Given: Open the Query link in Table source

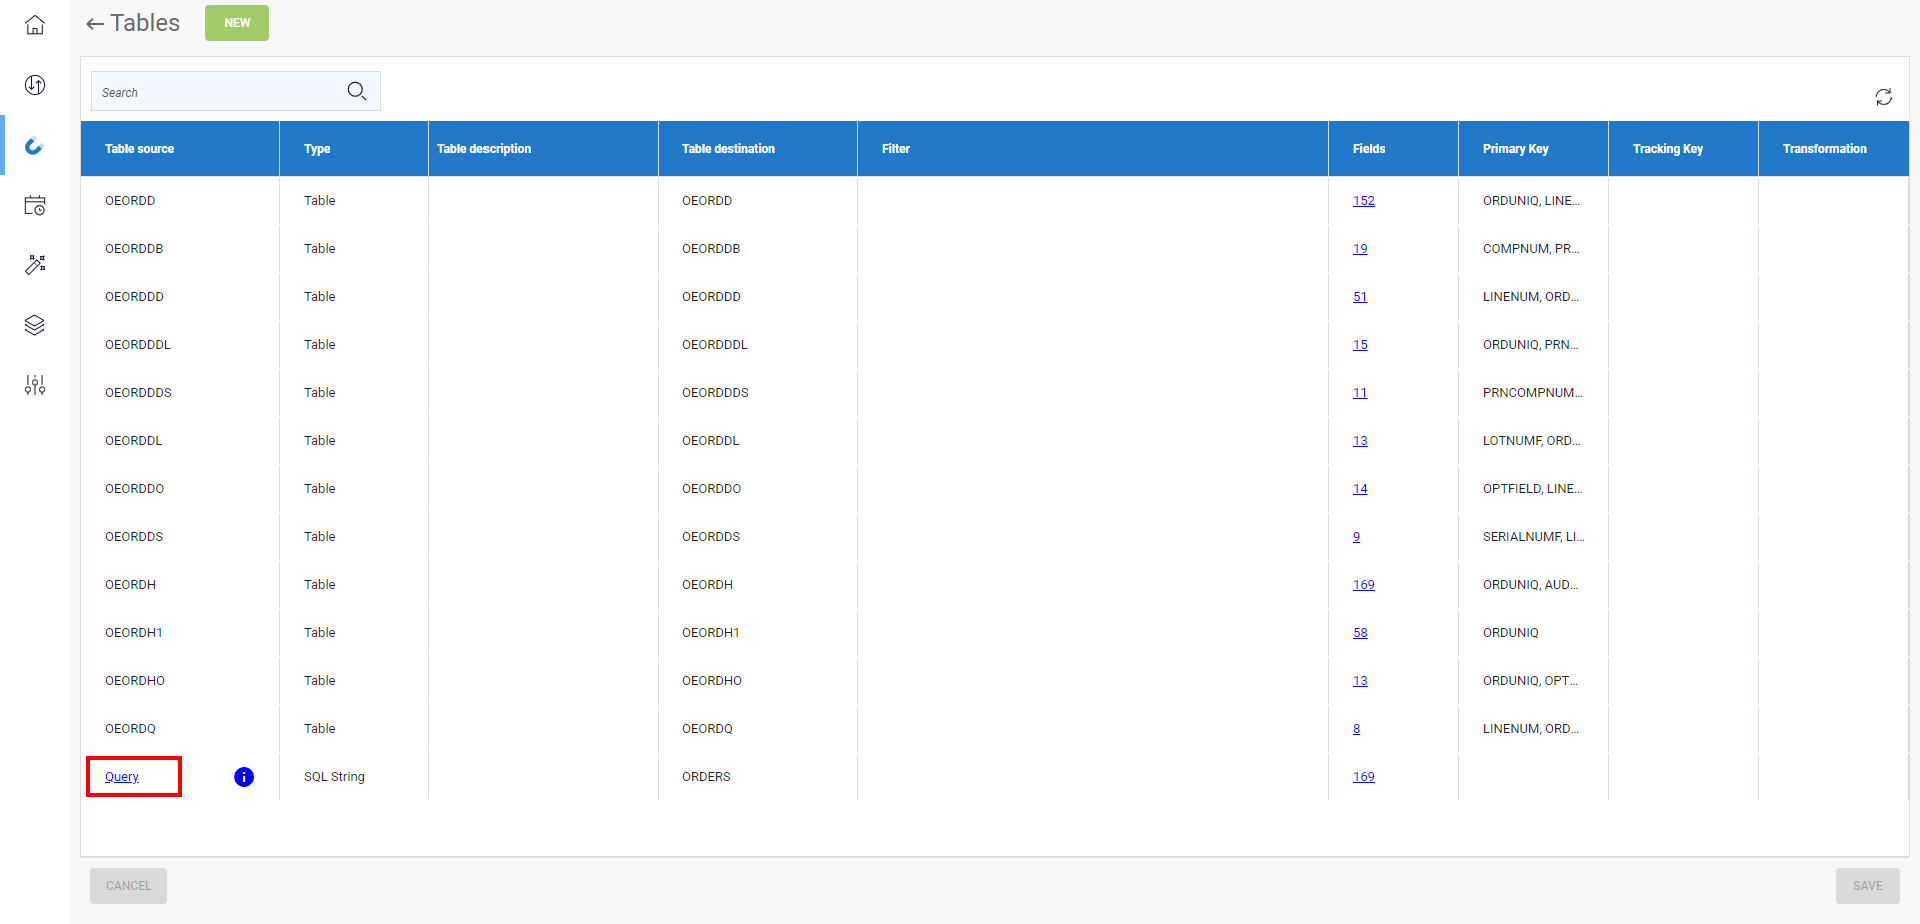Looking at the screenshot, I should pyautogui.click(x=122, y=777).
